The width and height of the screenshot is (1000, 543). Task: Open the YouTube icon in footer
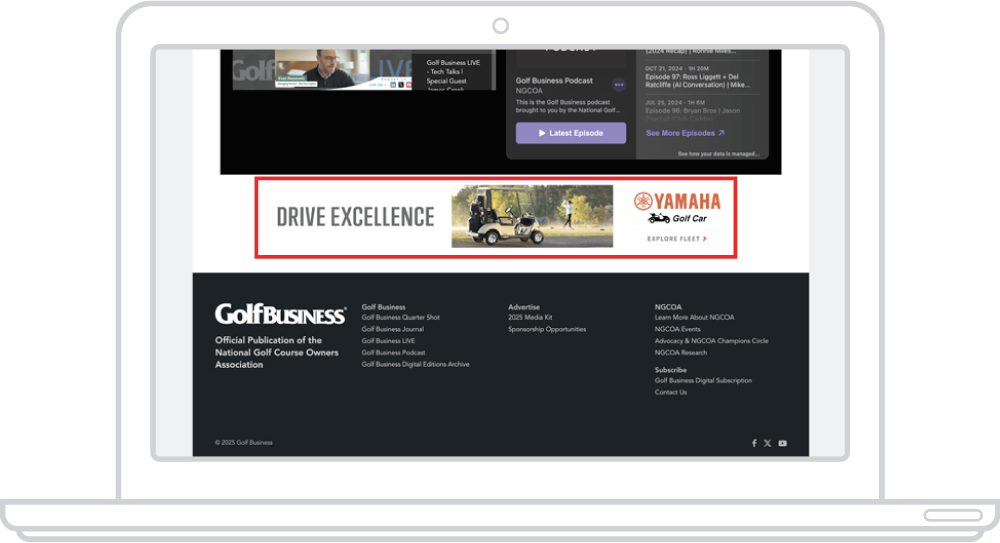pyautogui.click(x=783, y=443)
